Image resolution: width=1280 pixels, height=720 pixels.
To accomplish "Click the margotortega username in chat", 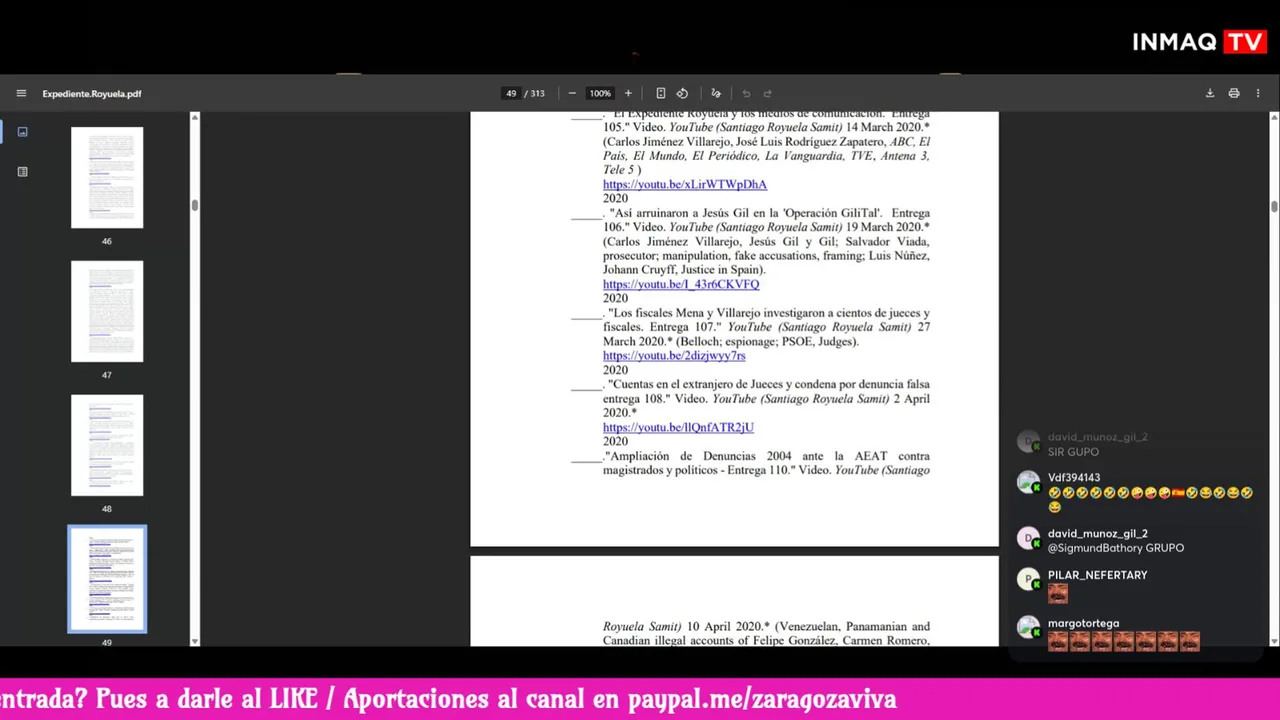I will click(1083, 623).
